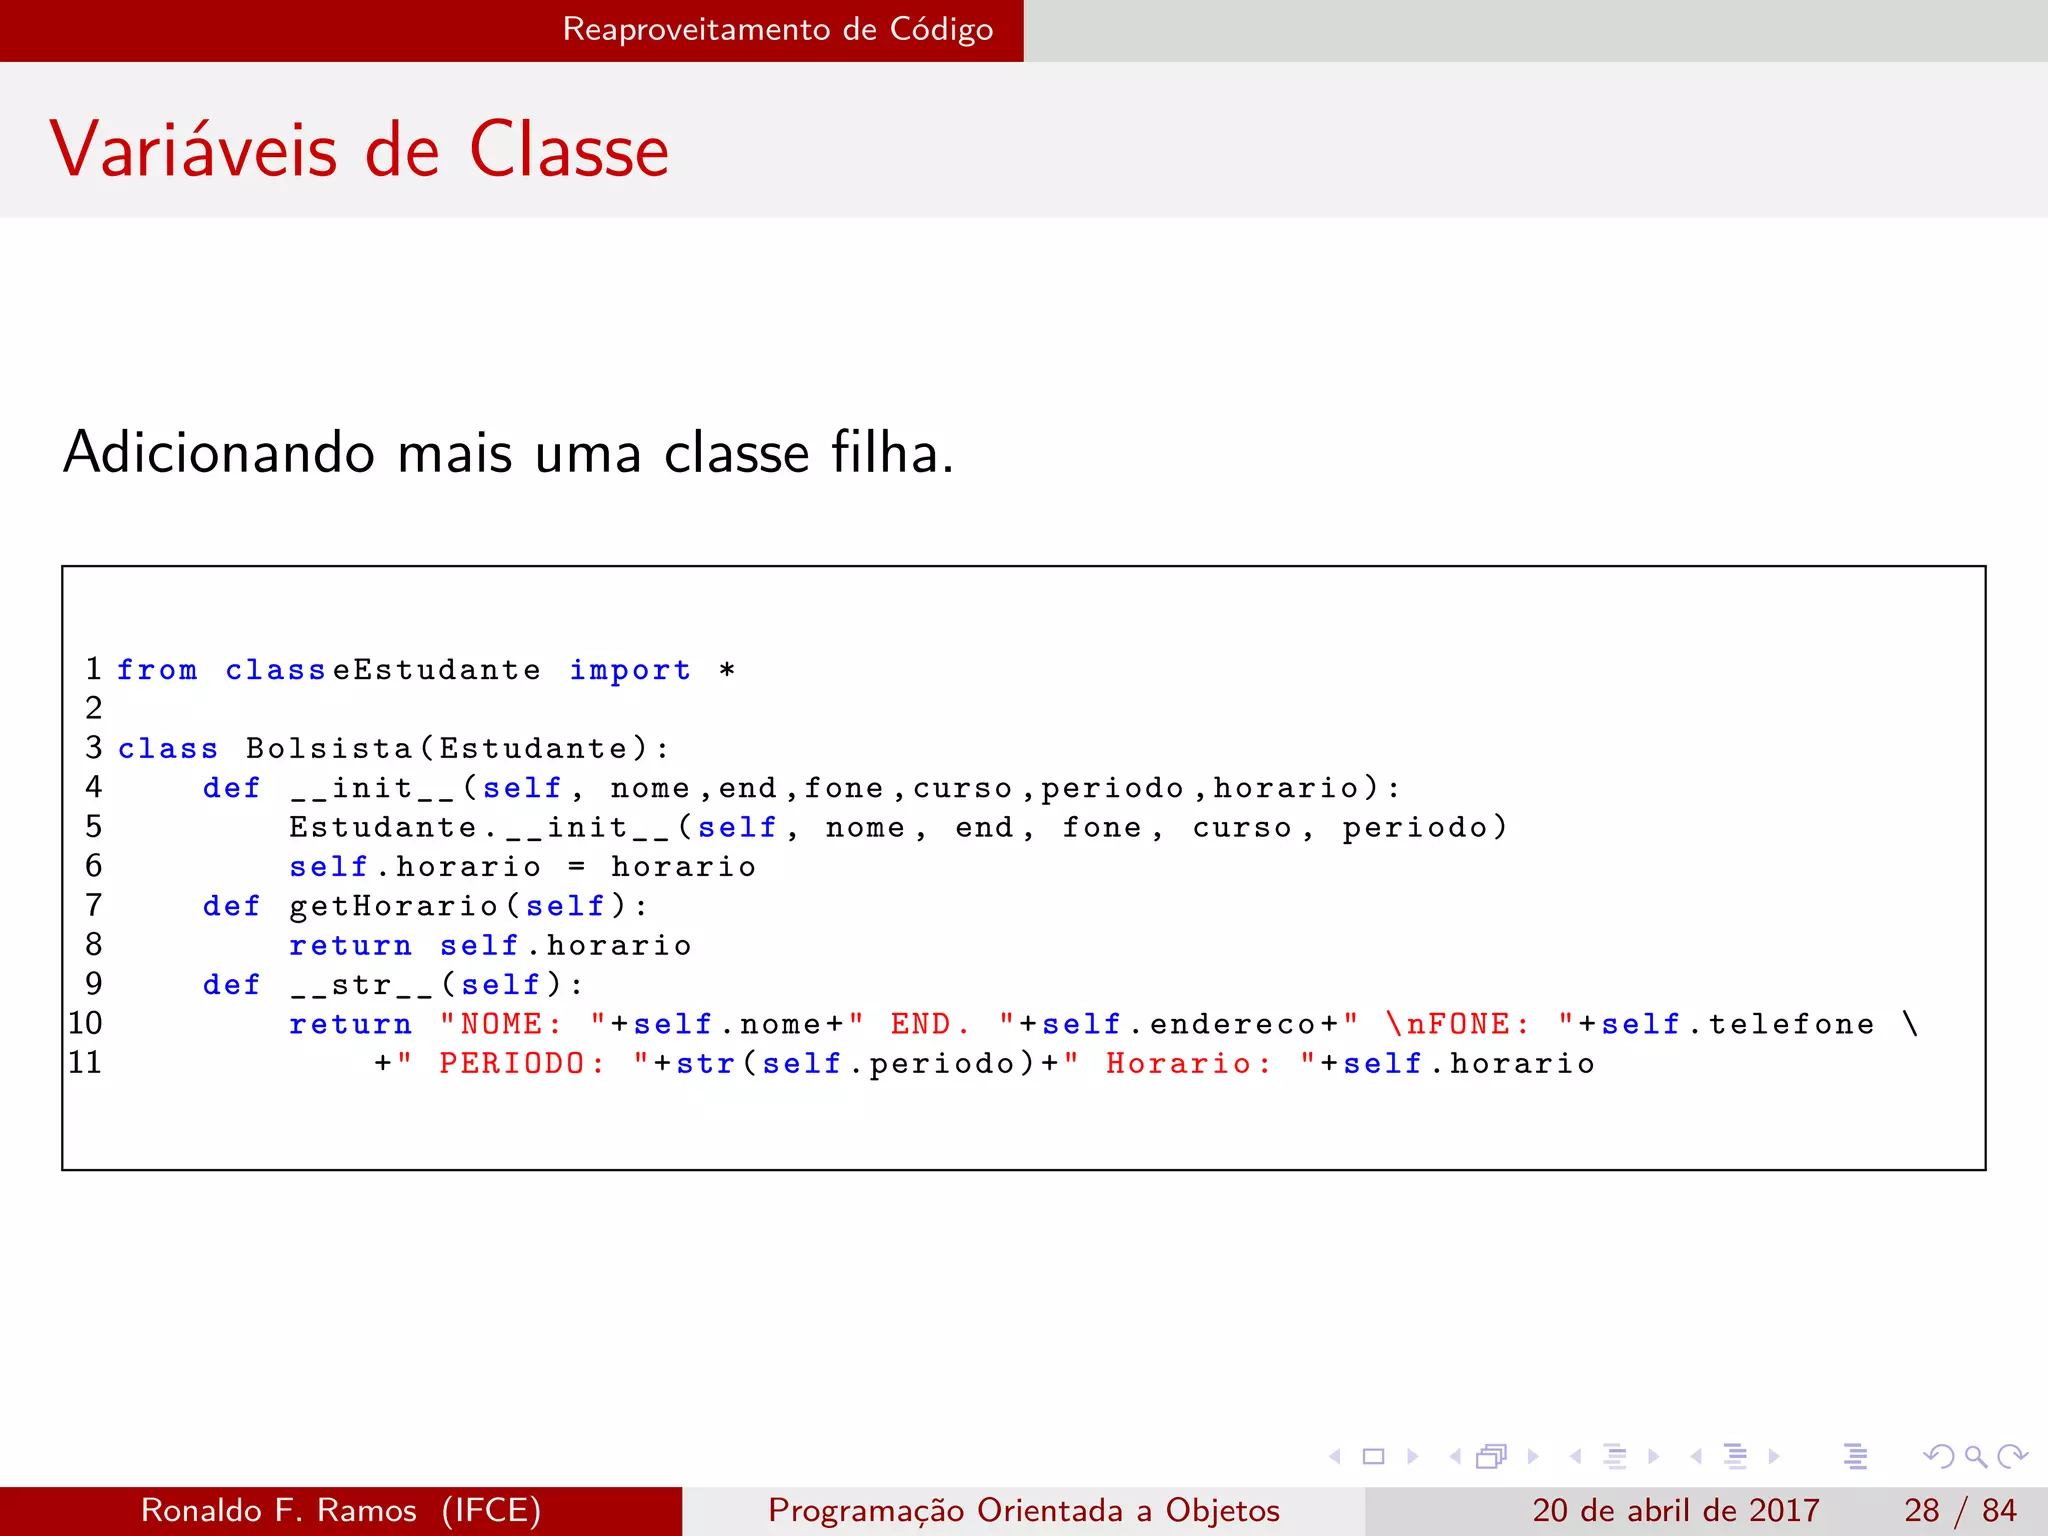Image resolution: width=2048 pixels, height=1536 pixels.
Task: Click the 'Reaproveitamento de Código' section header
Action: 778,30
